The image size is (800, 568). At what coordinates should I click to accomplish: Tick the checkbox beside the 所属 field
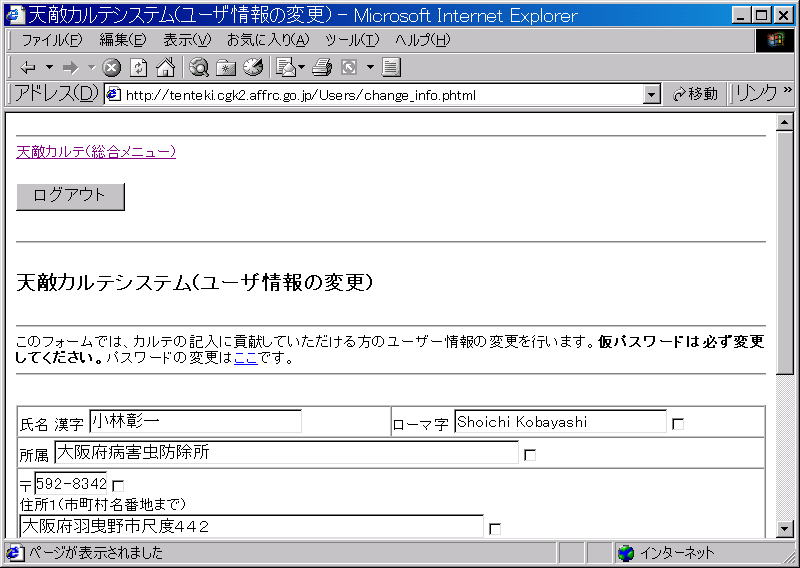[530, 455]
